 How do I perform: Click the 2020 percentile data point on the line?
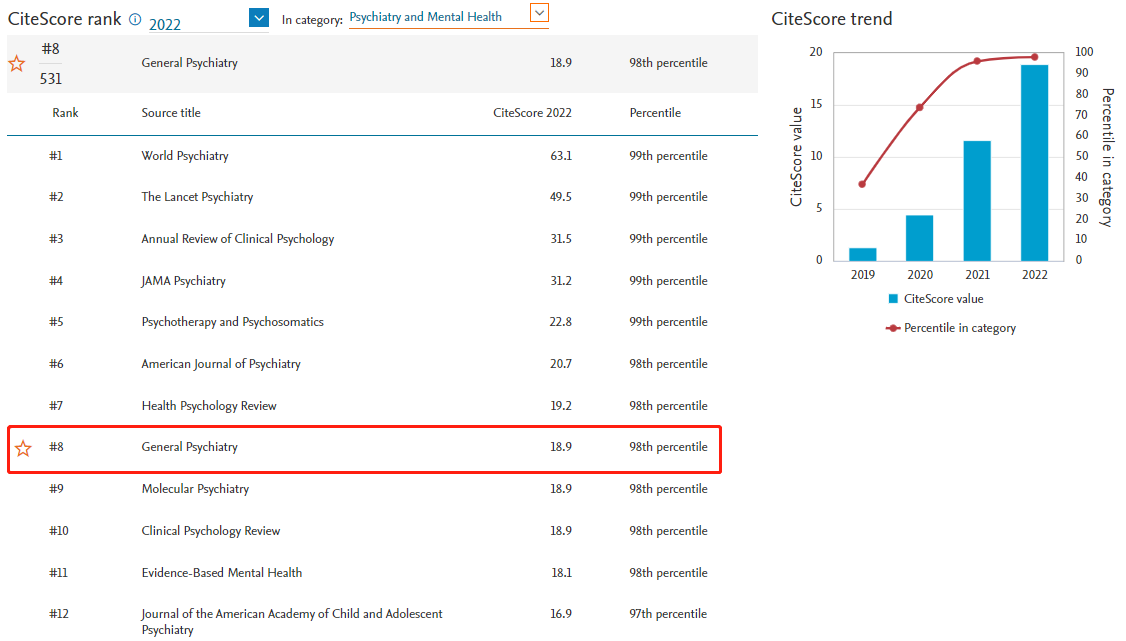pyautogui.click(x=920, y=107)
